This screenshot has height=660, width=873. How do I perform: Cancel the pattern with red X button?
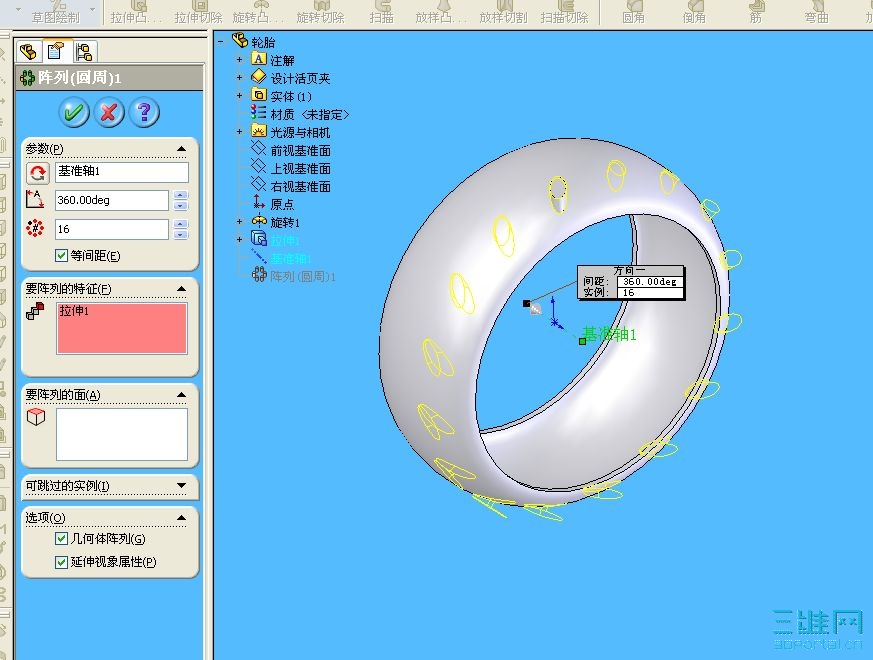coord(109,113)
